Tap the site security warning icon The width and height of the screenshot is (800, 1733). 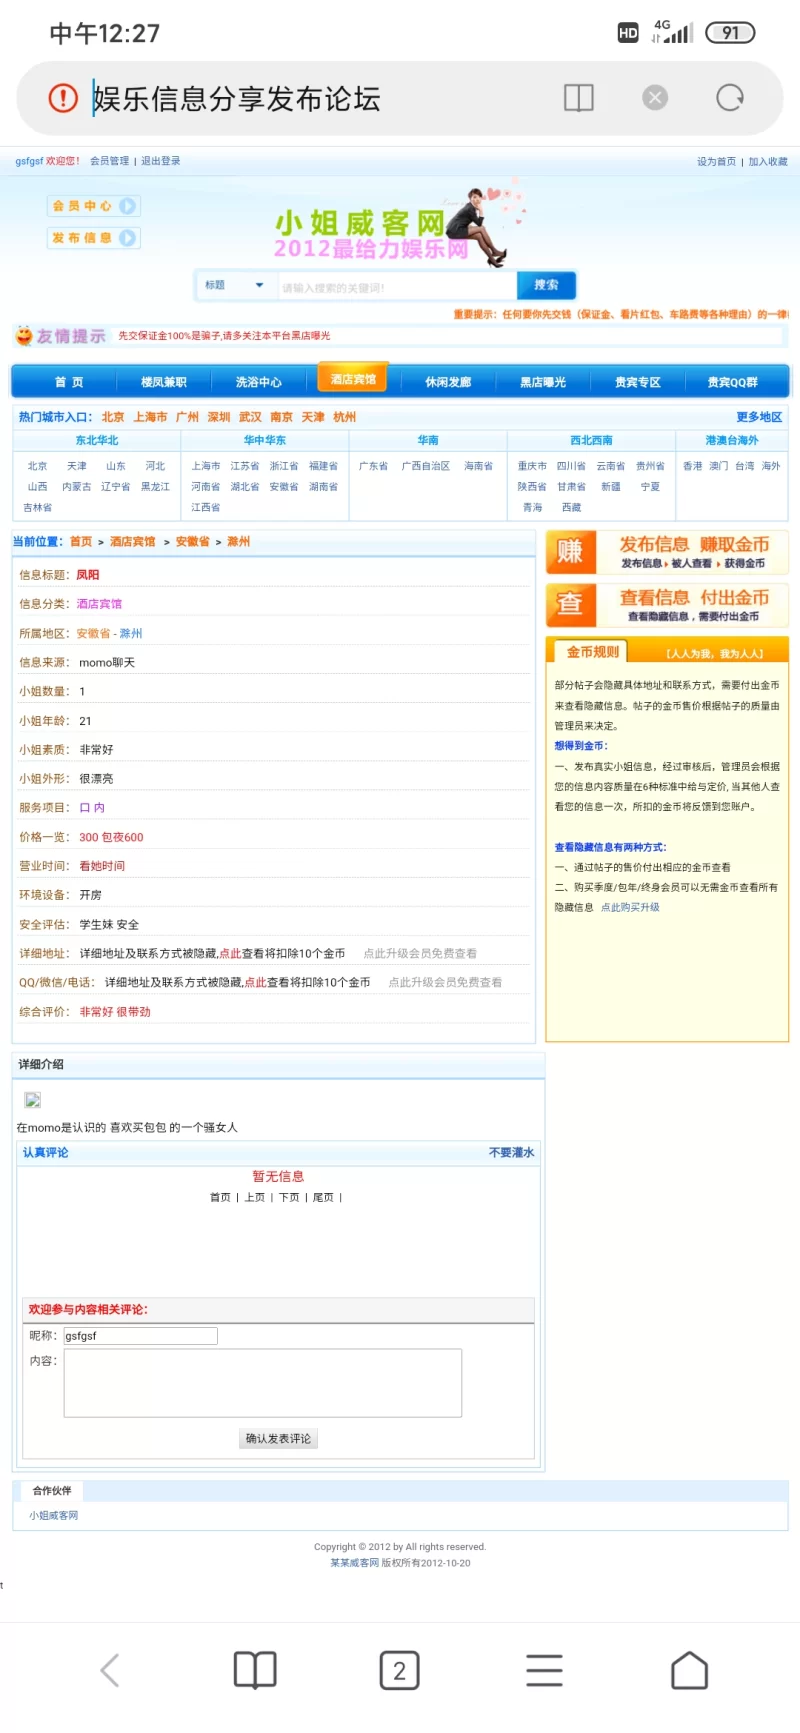63,98
